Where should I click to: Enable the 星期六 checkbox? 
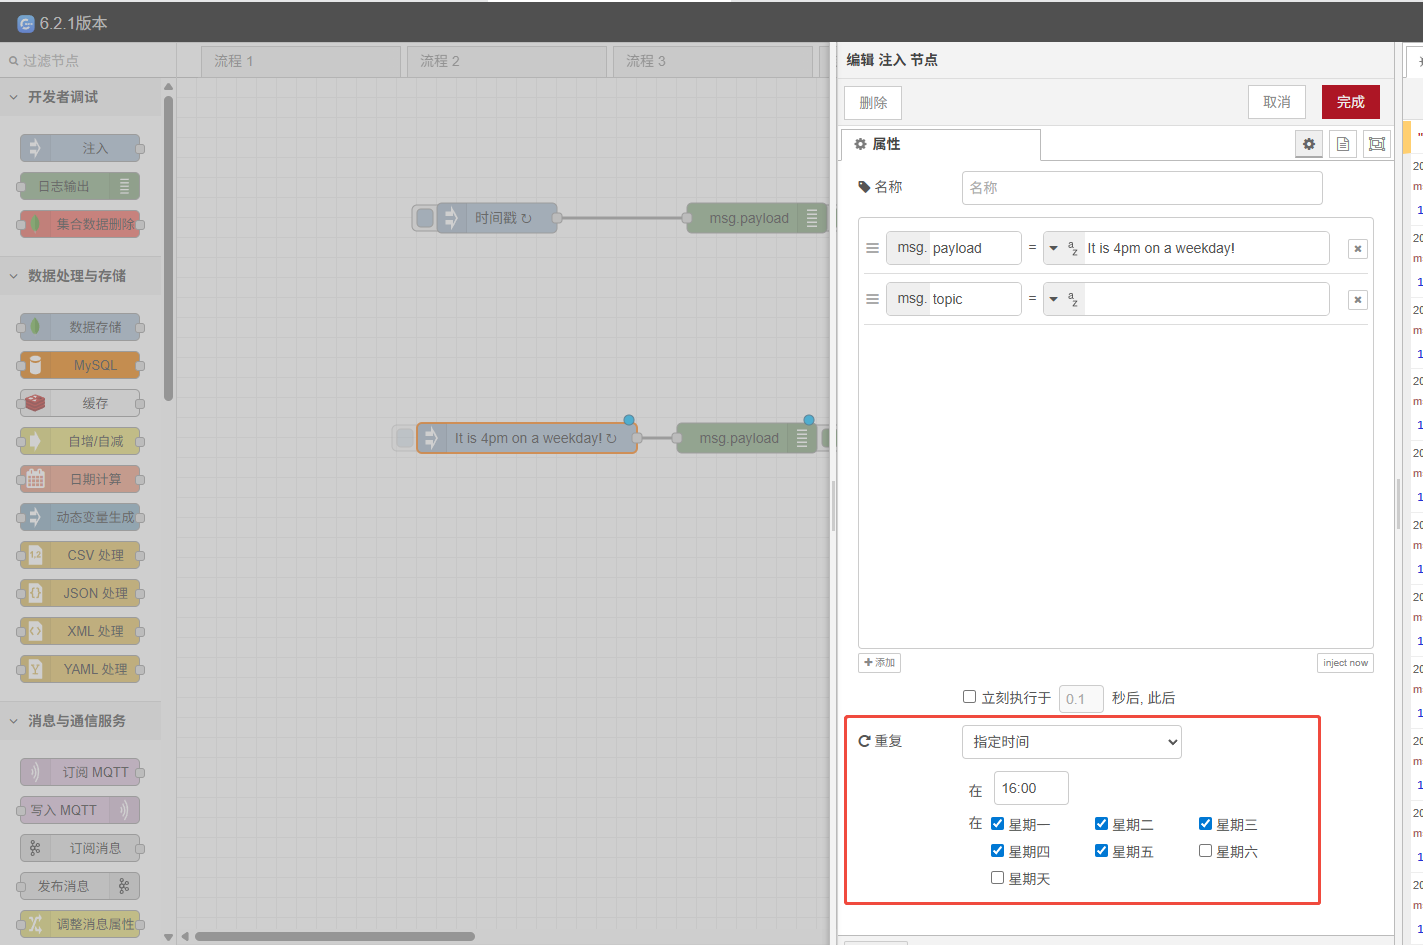click(1205, 851)
